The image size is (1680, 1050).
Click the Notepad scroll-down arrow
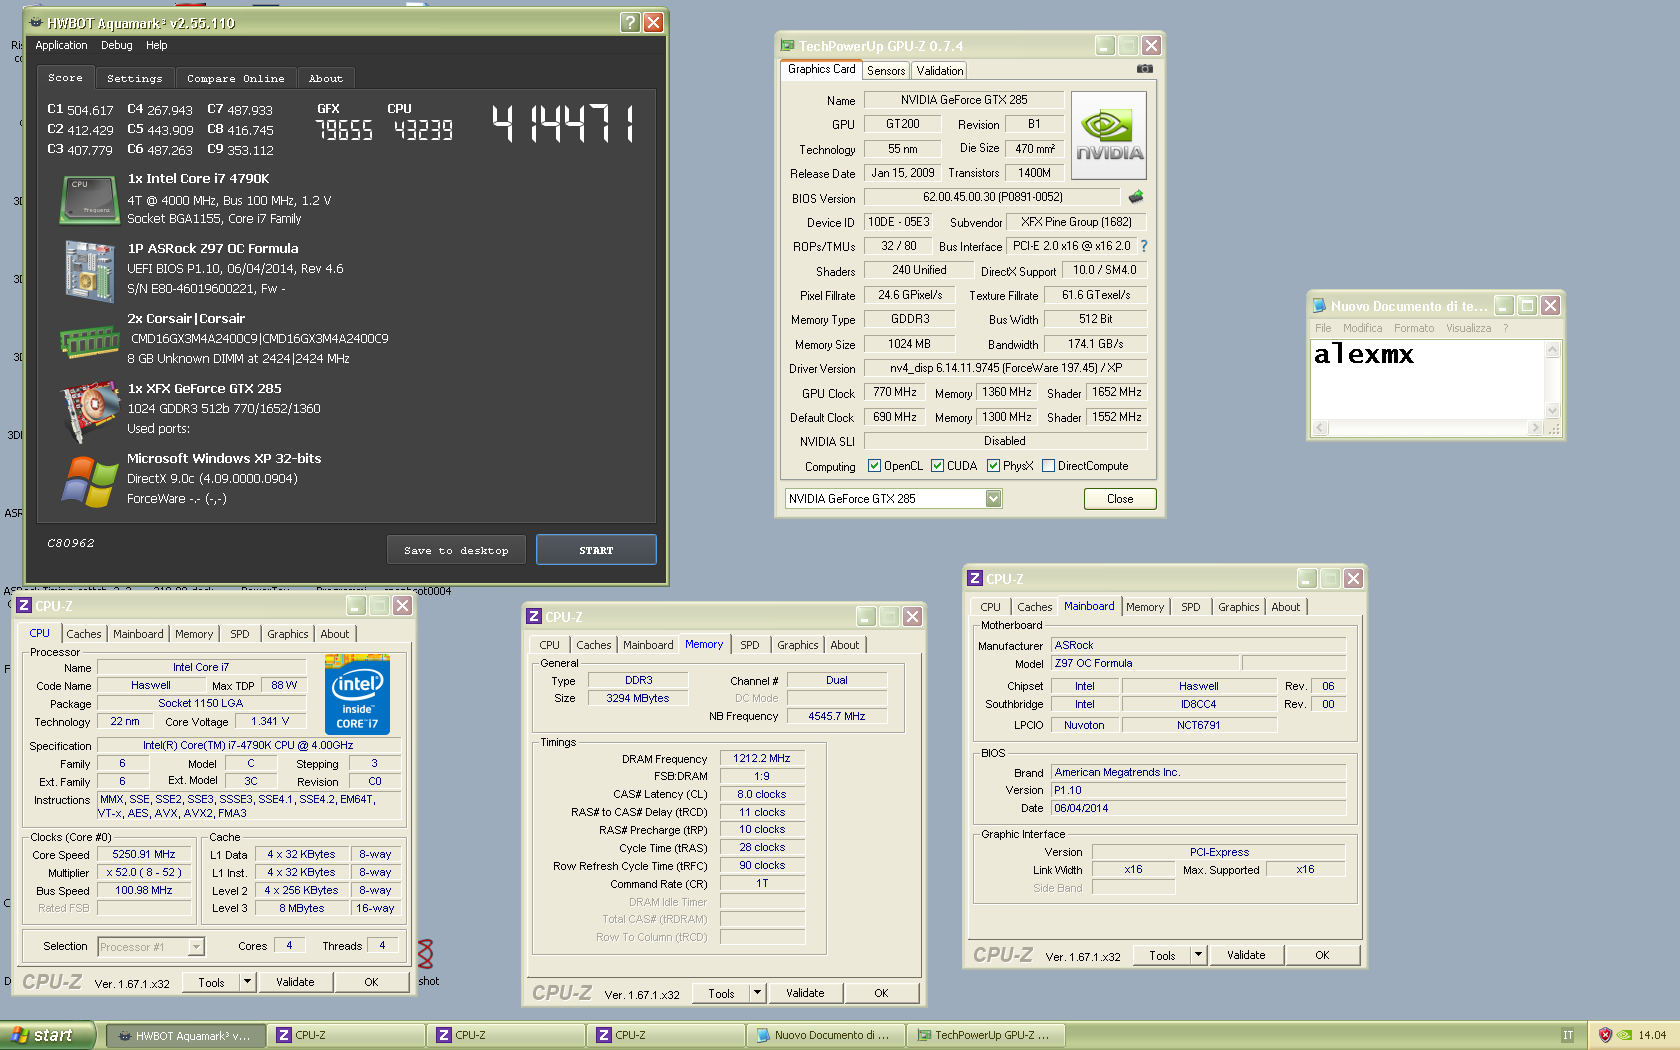coord(1553,411)
